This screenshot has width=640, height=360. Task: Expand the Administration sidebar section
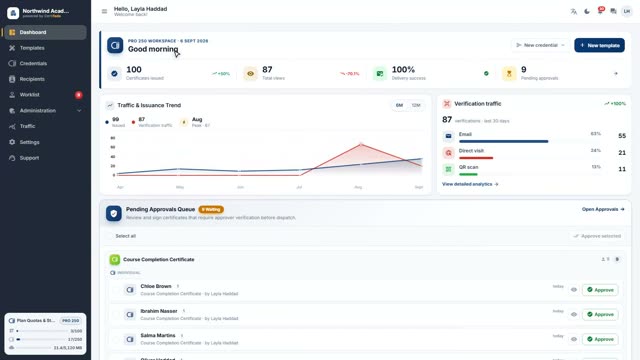point(45,111)
